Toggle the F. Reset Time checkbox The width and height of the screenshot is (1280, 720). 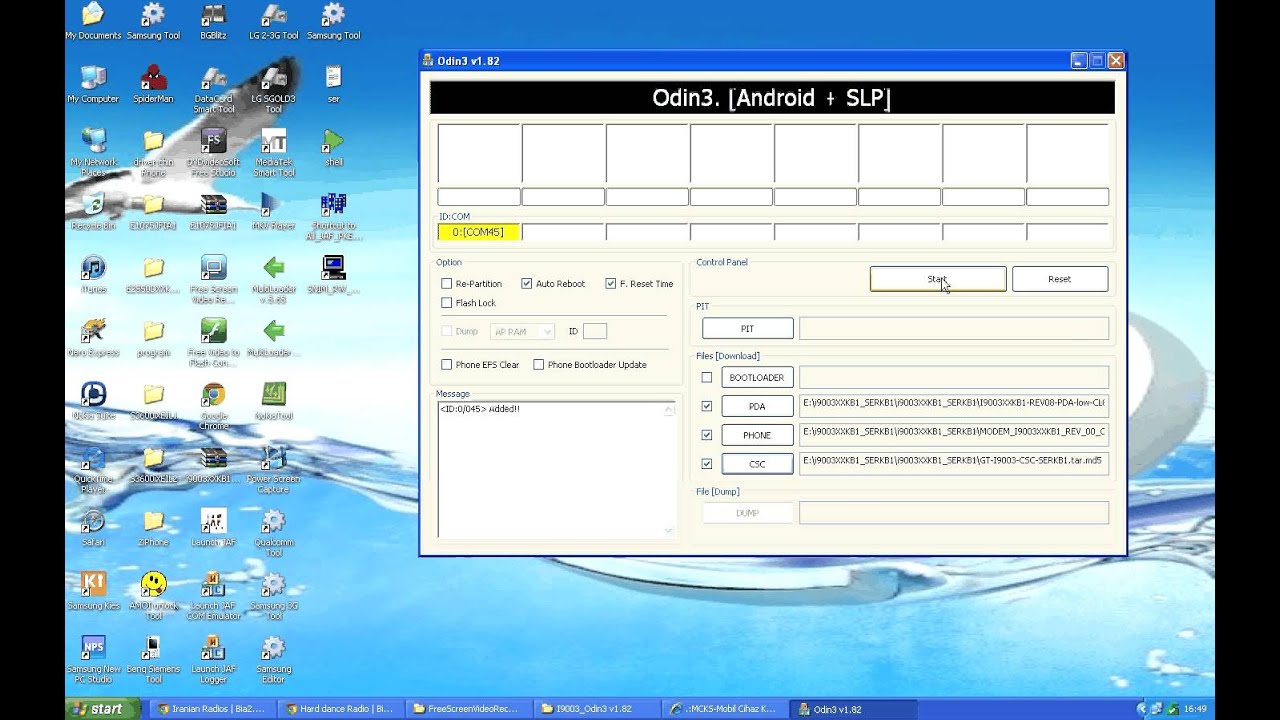[x=611, y=284]
